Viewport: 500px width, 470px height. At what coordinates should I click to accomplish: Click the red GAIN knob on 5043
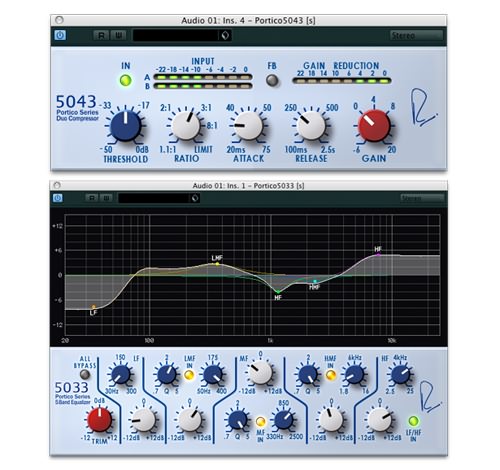point(374,126)
